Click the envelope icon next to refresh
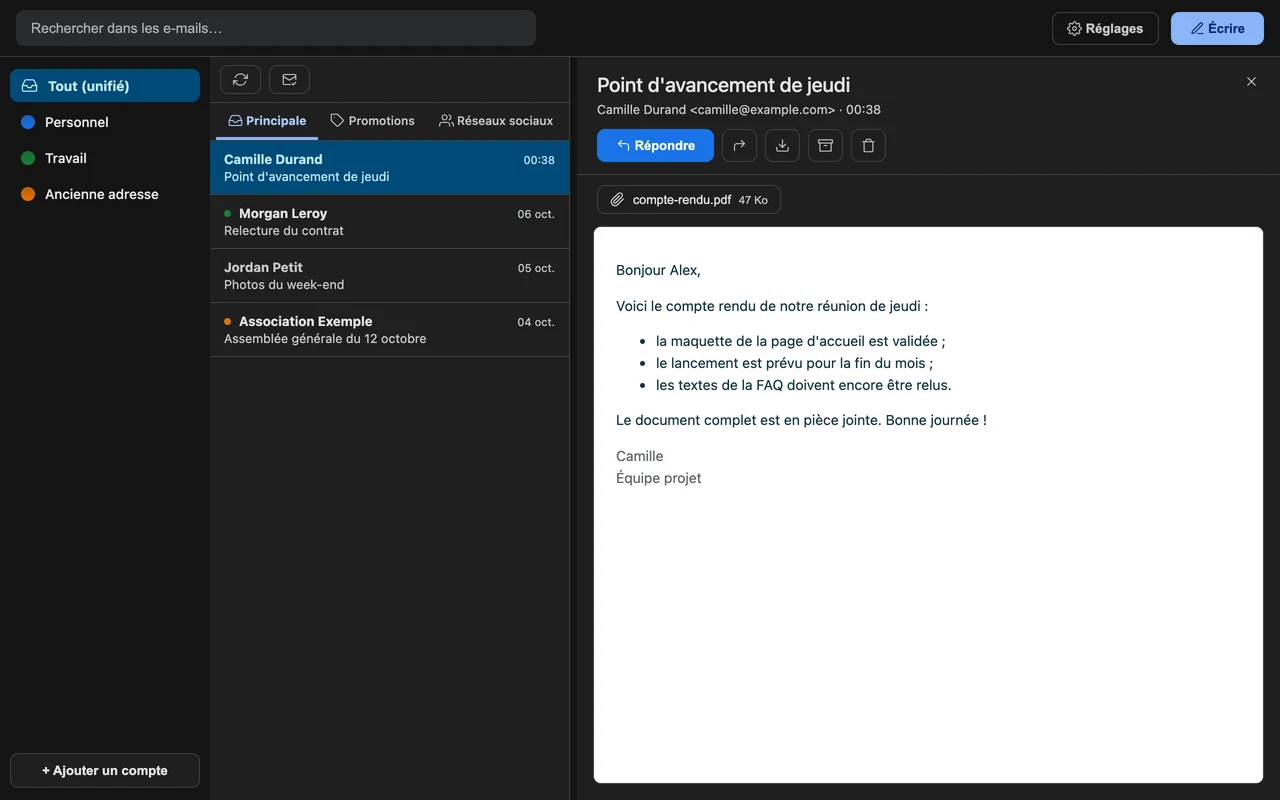The image size is (1280, 800). coord(289,79)
